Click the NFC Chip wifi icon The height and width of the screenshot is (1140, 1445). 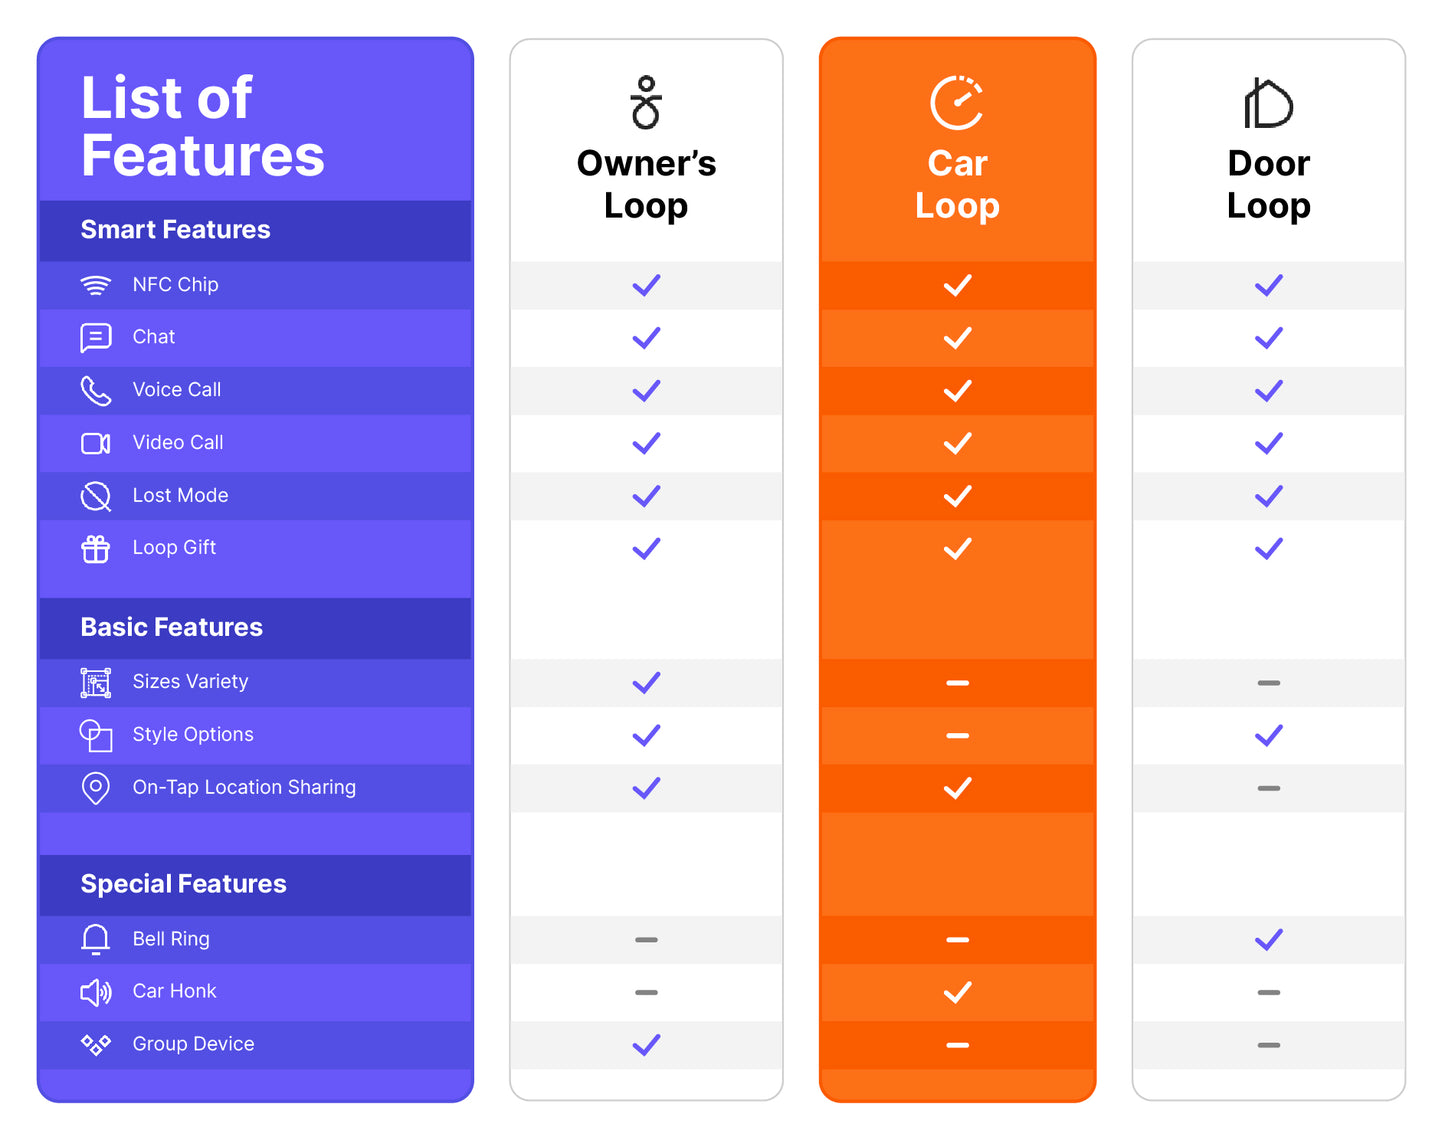(x=96, y=285)
